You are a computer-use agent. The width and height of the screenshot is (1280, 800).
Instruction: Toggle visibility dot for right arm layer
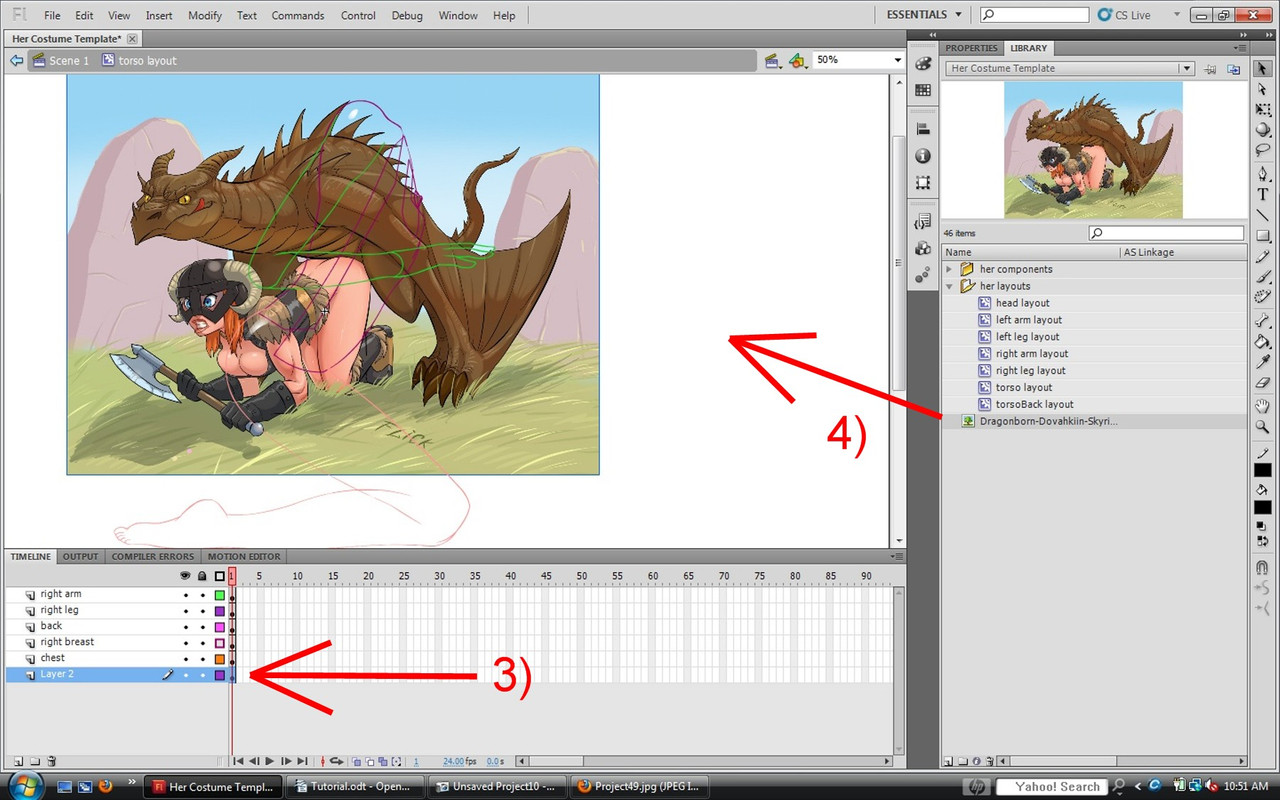pyautogui.click(x=185, y=594)
